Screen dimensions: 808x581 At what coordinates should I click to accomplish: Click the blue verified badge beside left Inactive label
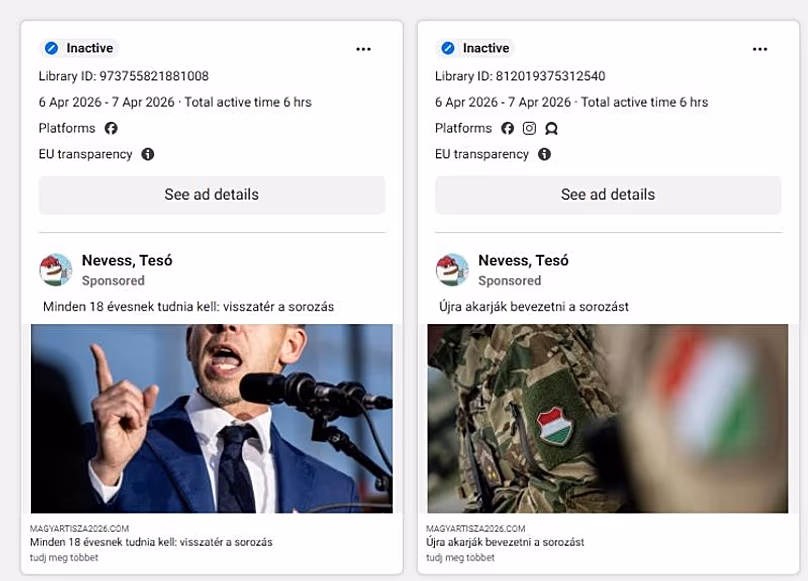pyautogui.click(x=49, y=47)
